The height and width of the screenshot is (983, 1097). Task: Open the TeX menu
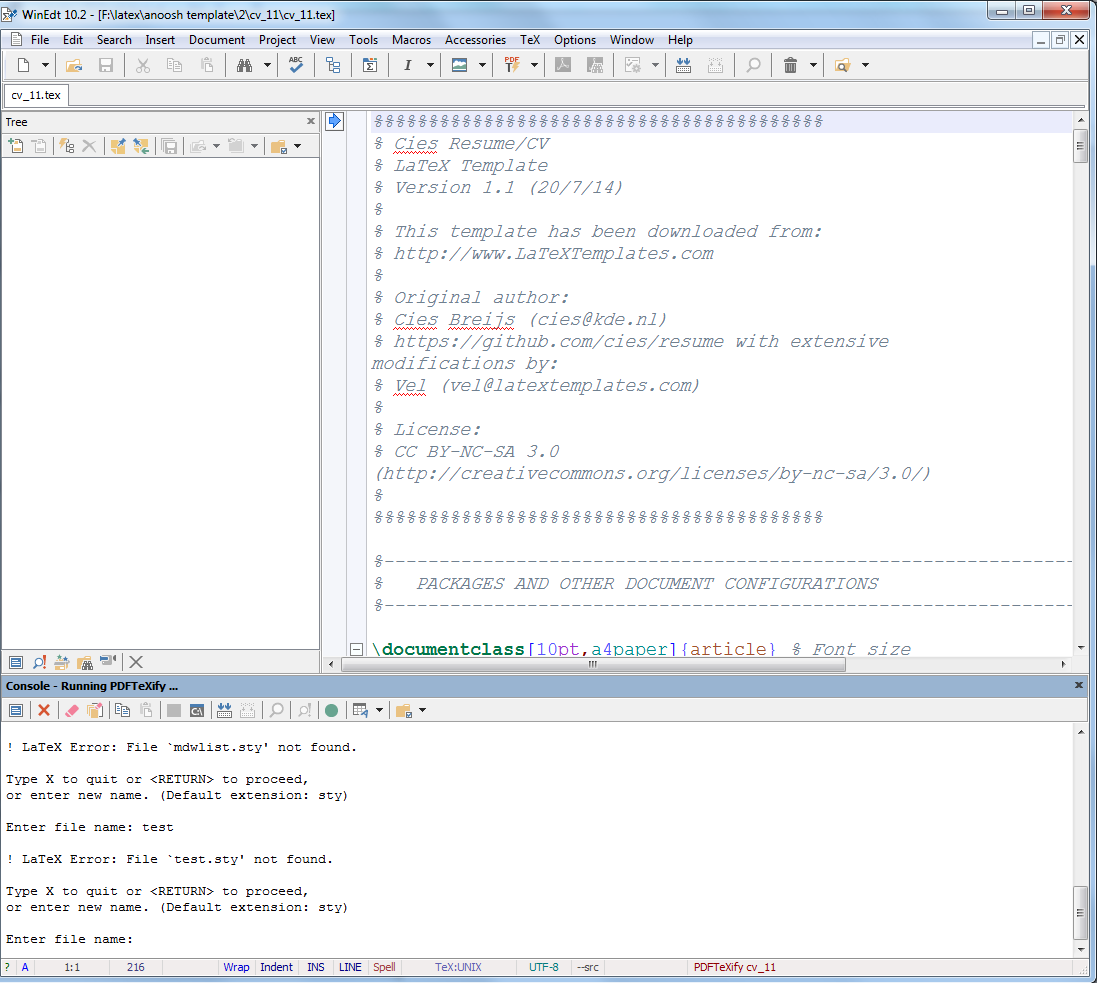[530, 40]
